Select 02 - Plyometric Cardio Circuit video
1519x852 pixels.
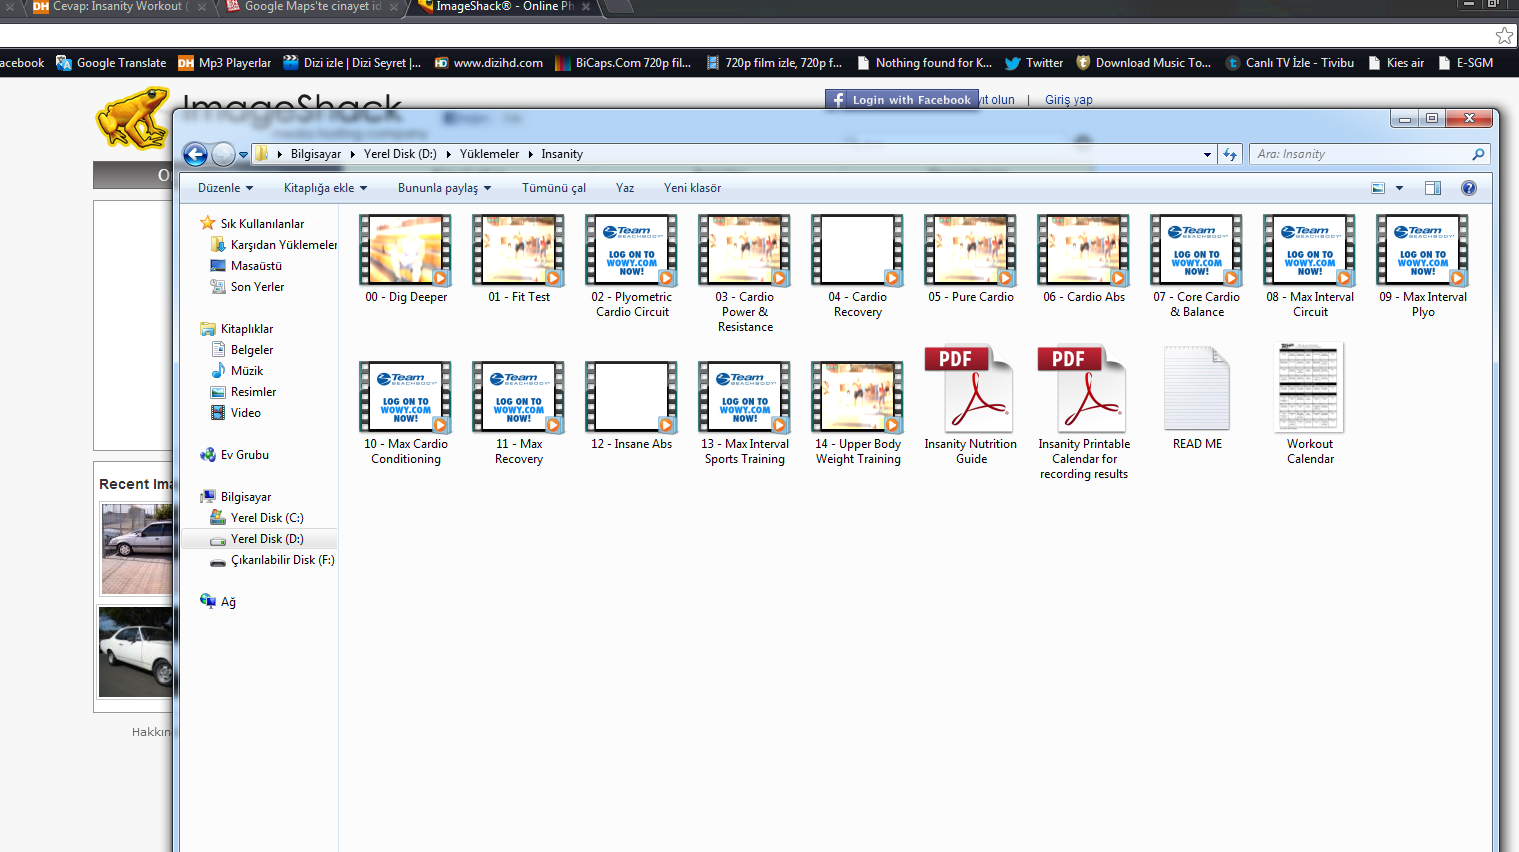click(x=631, y=266)
